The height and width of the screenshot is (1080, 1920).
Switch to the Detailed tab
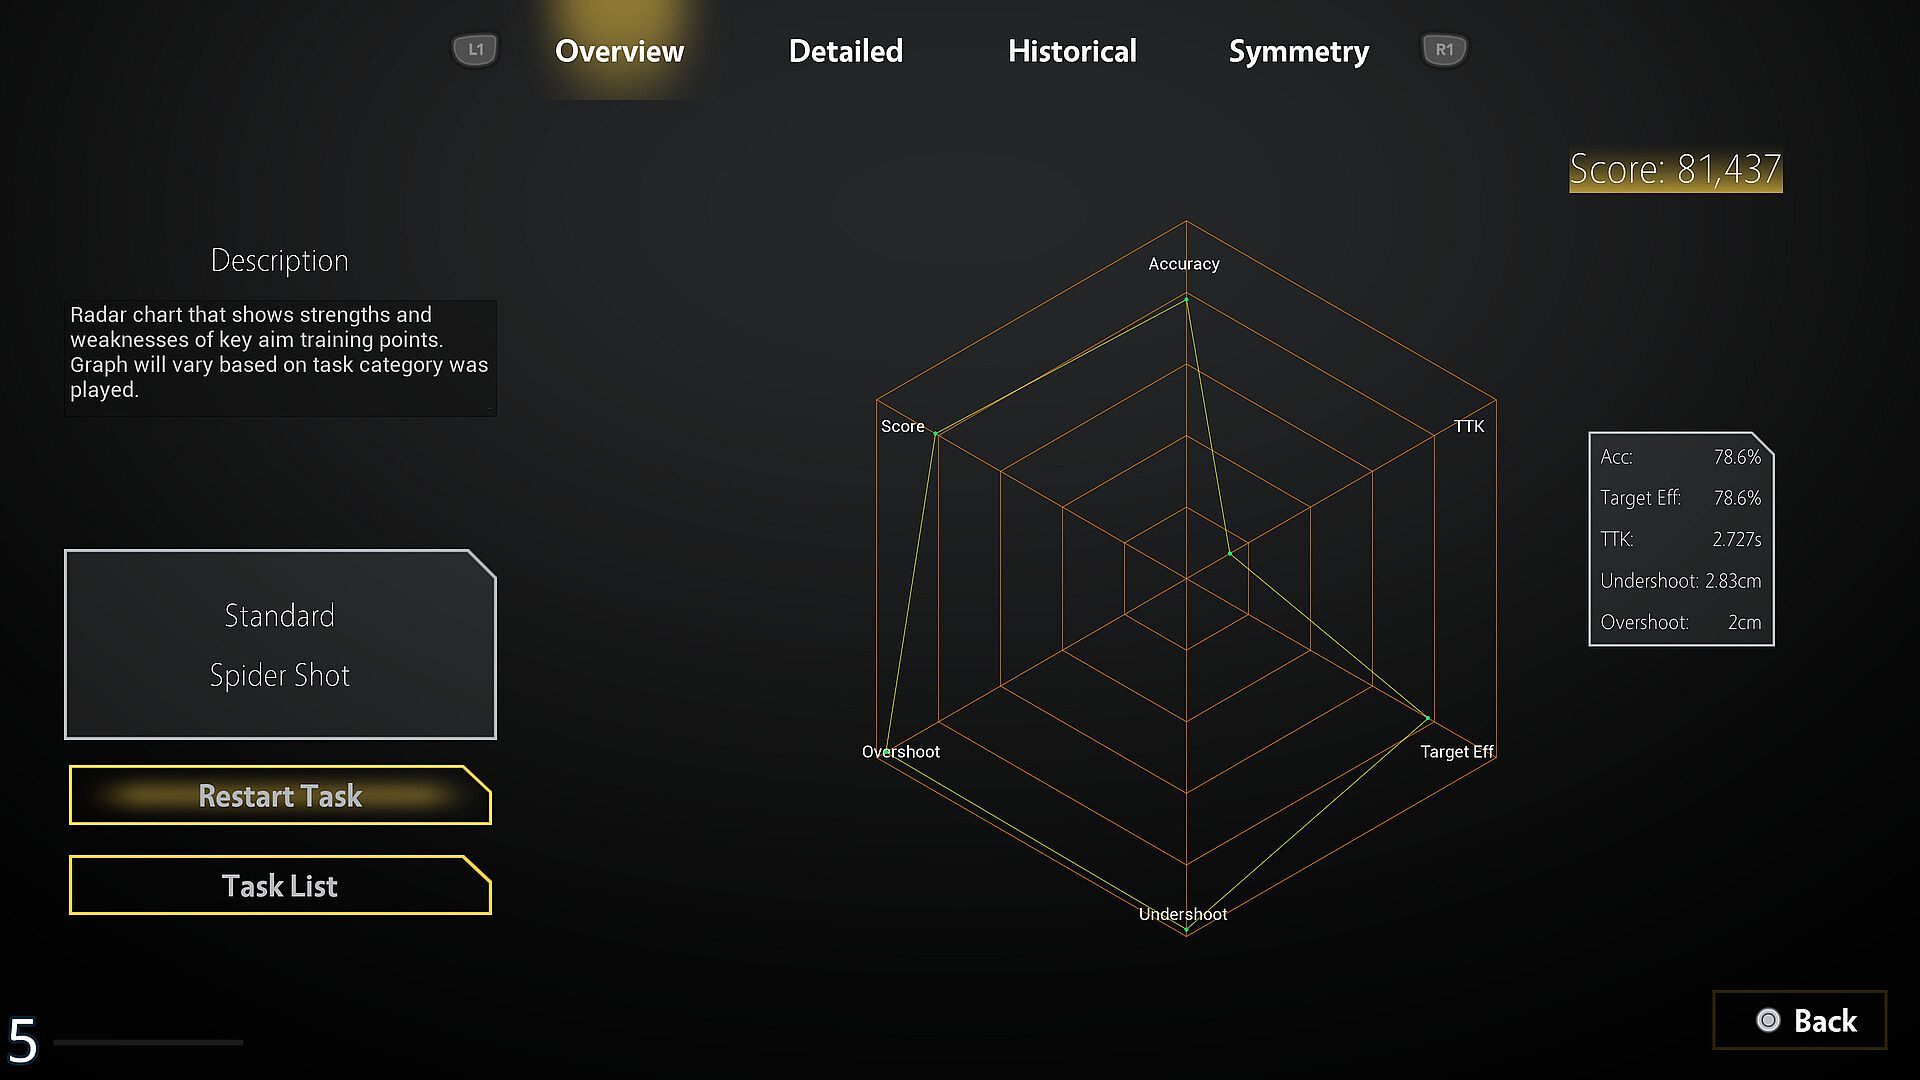(845, 51)
